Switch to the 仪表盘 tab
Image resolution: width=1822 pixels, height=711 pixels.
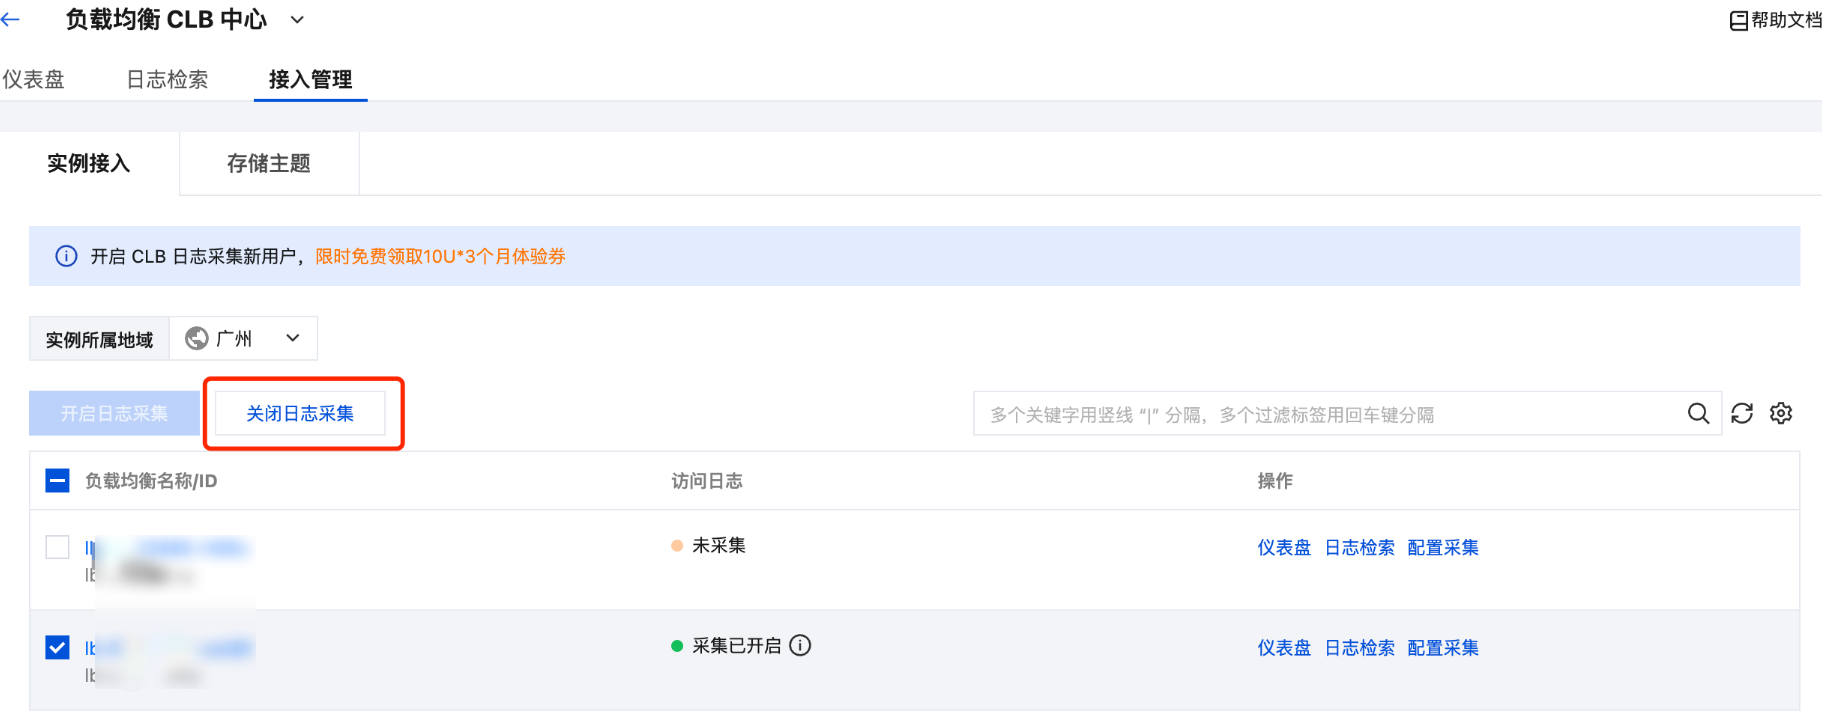tap(33, 80)
